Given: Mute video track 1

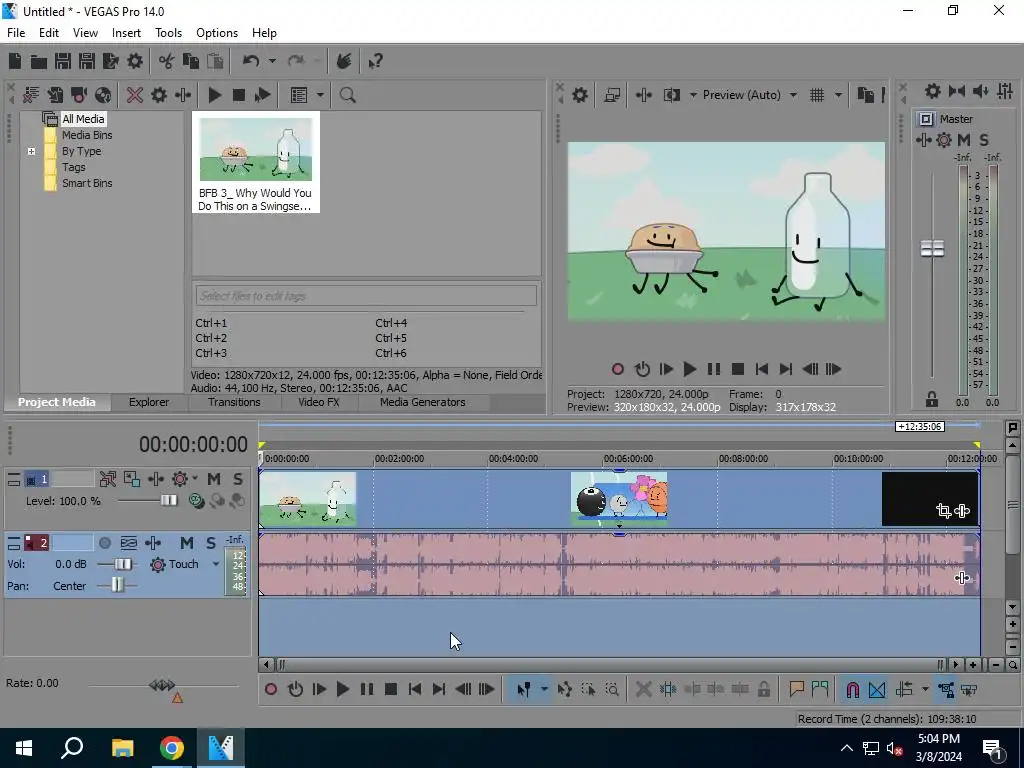Looking at the screenshot, I should 214,479.
